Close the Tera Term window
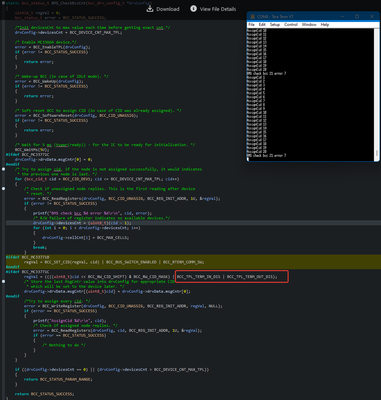381x400 pixels. (x=372, y=16)
